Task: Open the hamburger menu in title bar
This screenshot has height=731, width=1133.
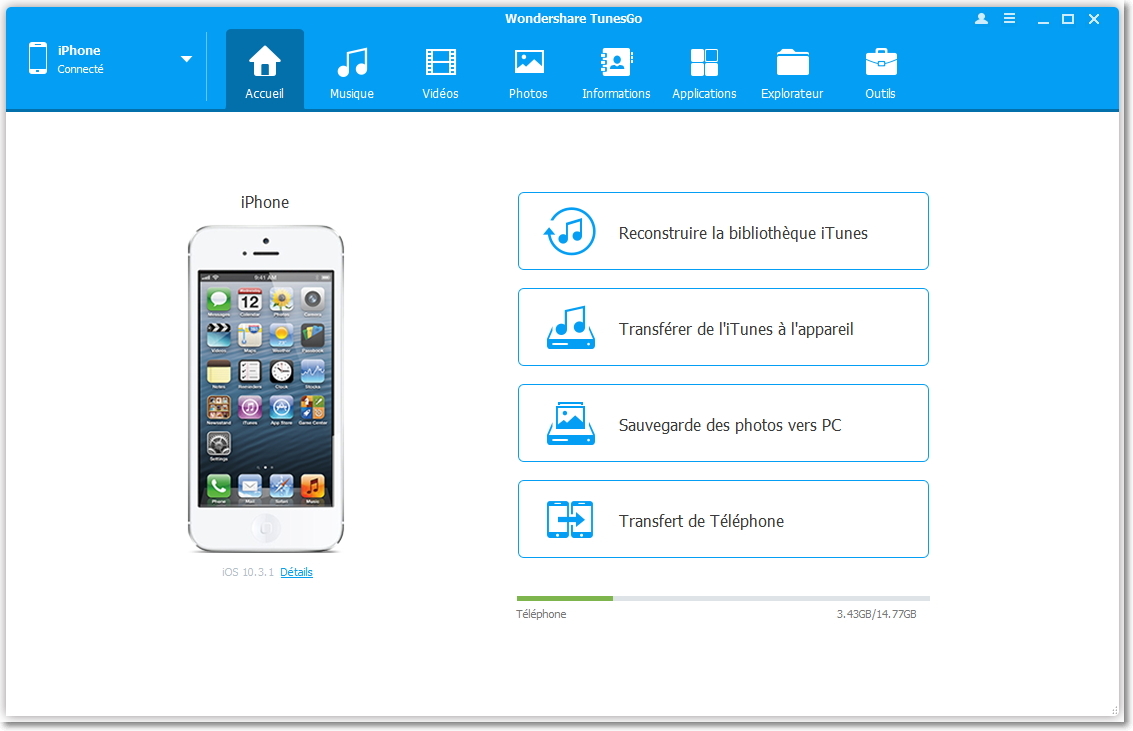Action: [1010, 19]
